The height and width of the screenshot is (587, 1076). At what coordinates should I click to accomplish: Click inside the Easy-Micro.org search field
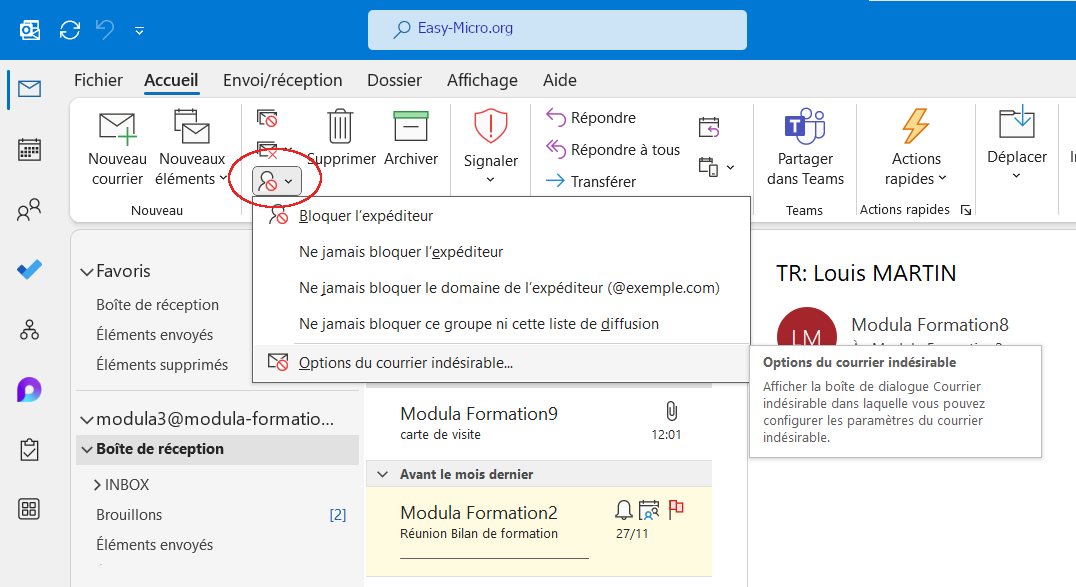(557, 30)
